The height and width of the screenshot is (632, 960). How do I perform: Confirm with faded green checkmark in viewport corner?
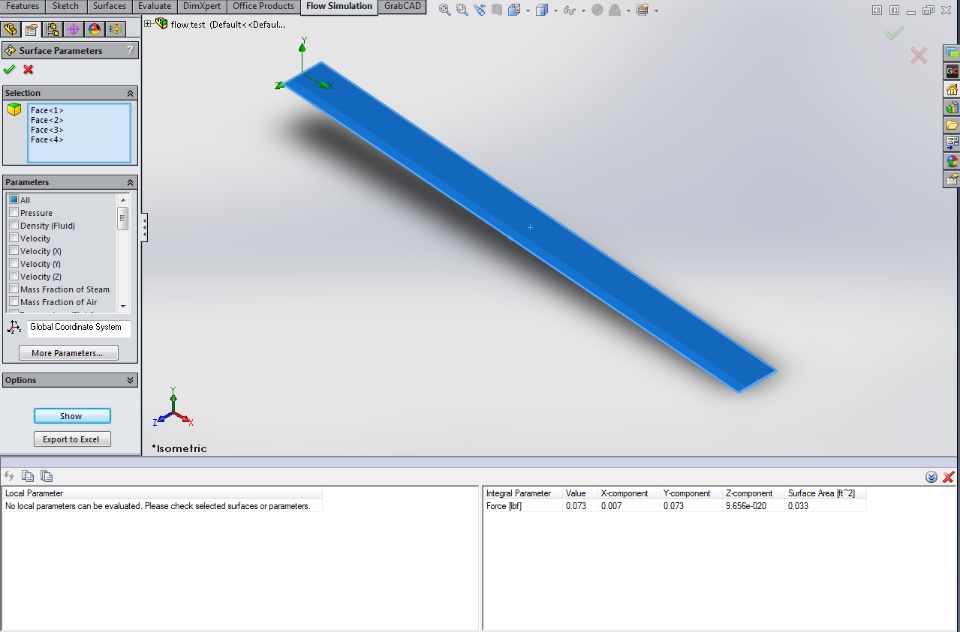pyautogui.click(x=894, y=32)
